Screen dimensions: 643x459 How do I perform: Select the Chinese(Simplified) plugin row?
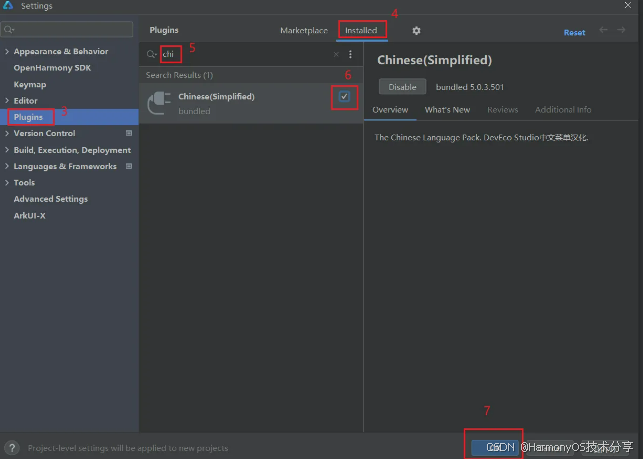click(251, 103)
